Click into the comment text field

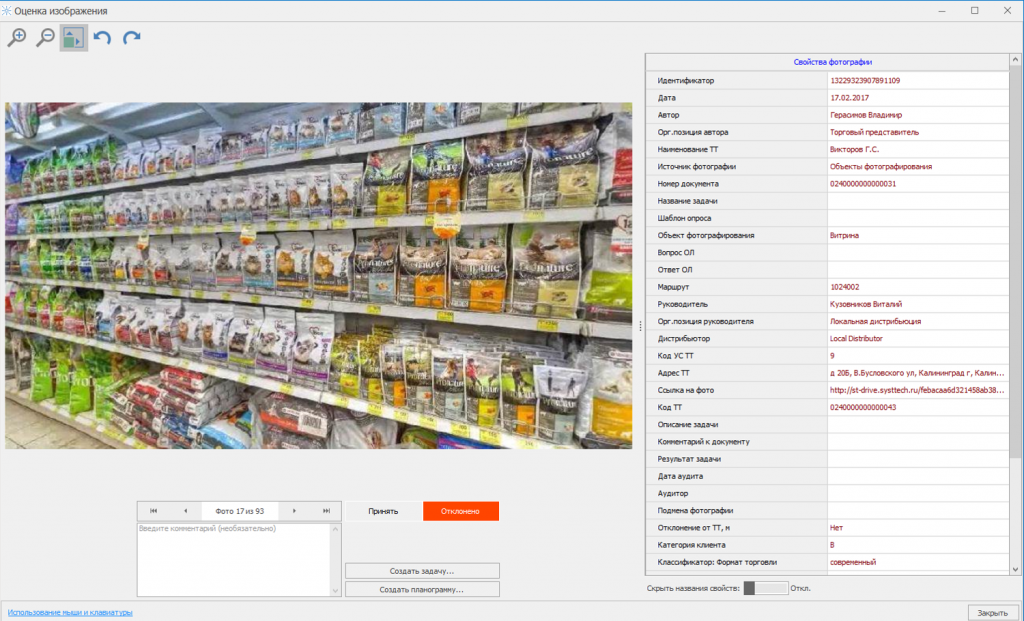pos(234,559)
